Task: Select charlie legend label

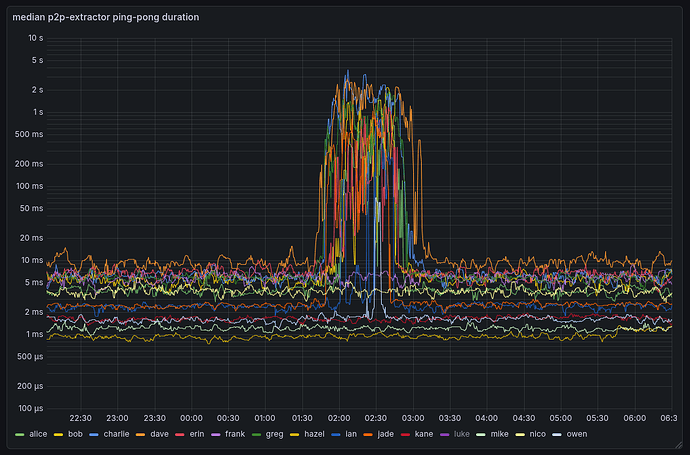Action: [117, 435]
